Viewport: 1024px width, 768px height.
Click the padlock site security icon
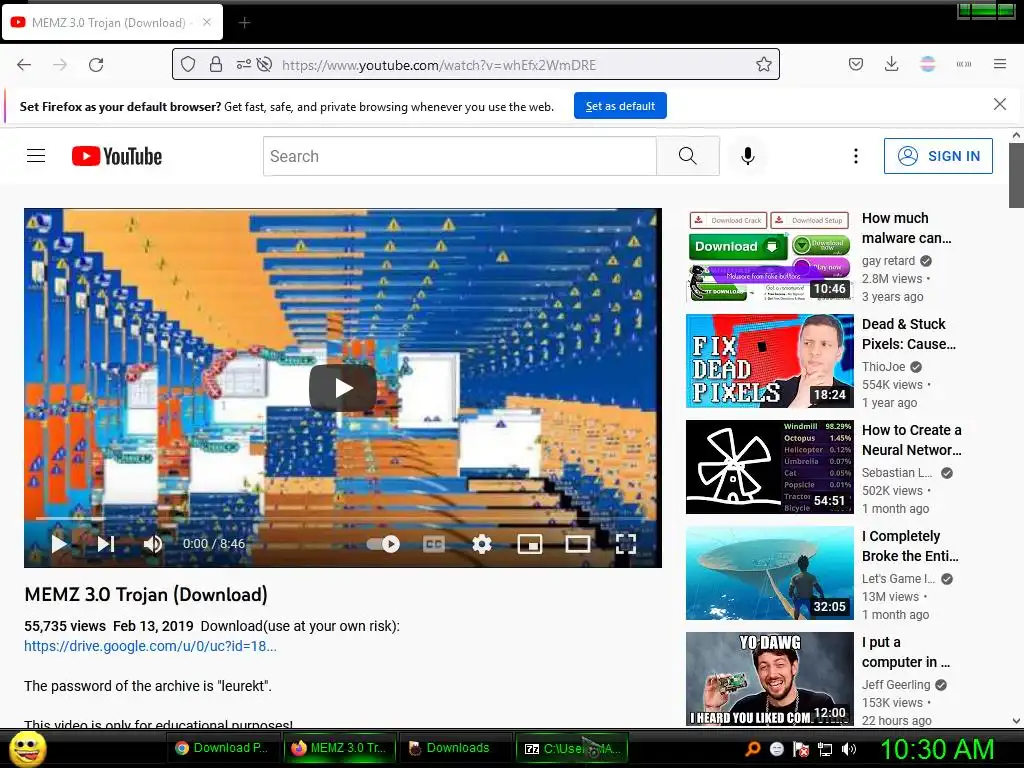216,65
